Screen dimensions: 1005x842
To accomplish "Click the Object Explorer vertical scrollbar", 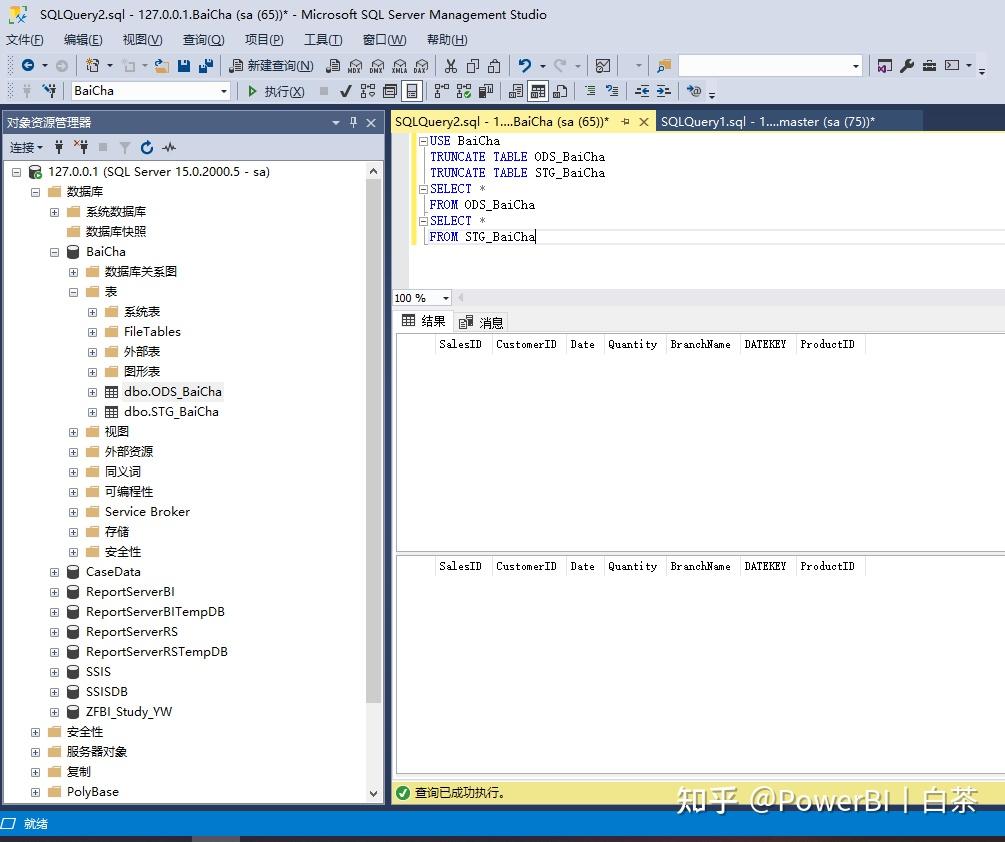I will pyautogui.click(x=374, y=442).
